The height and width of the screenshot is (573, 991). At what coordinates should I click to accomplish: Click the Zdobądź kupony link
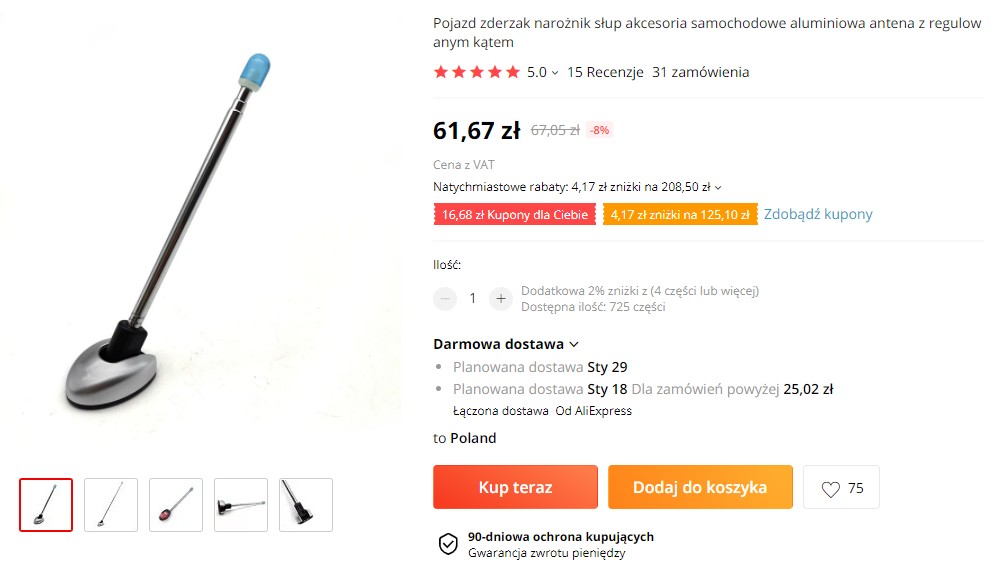818,214
